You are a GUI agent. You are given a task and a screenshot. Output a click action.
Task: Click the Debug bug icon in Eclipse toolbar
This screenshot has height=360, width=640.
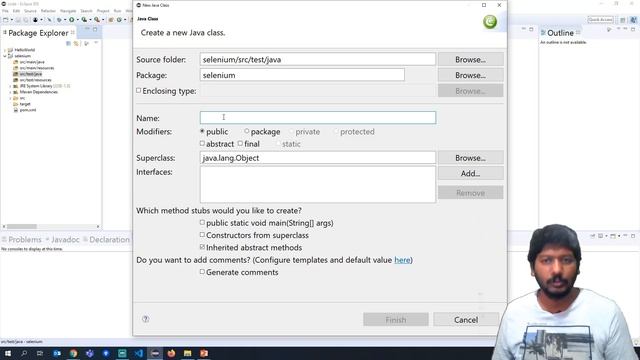tap(59, 20)
